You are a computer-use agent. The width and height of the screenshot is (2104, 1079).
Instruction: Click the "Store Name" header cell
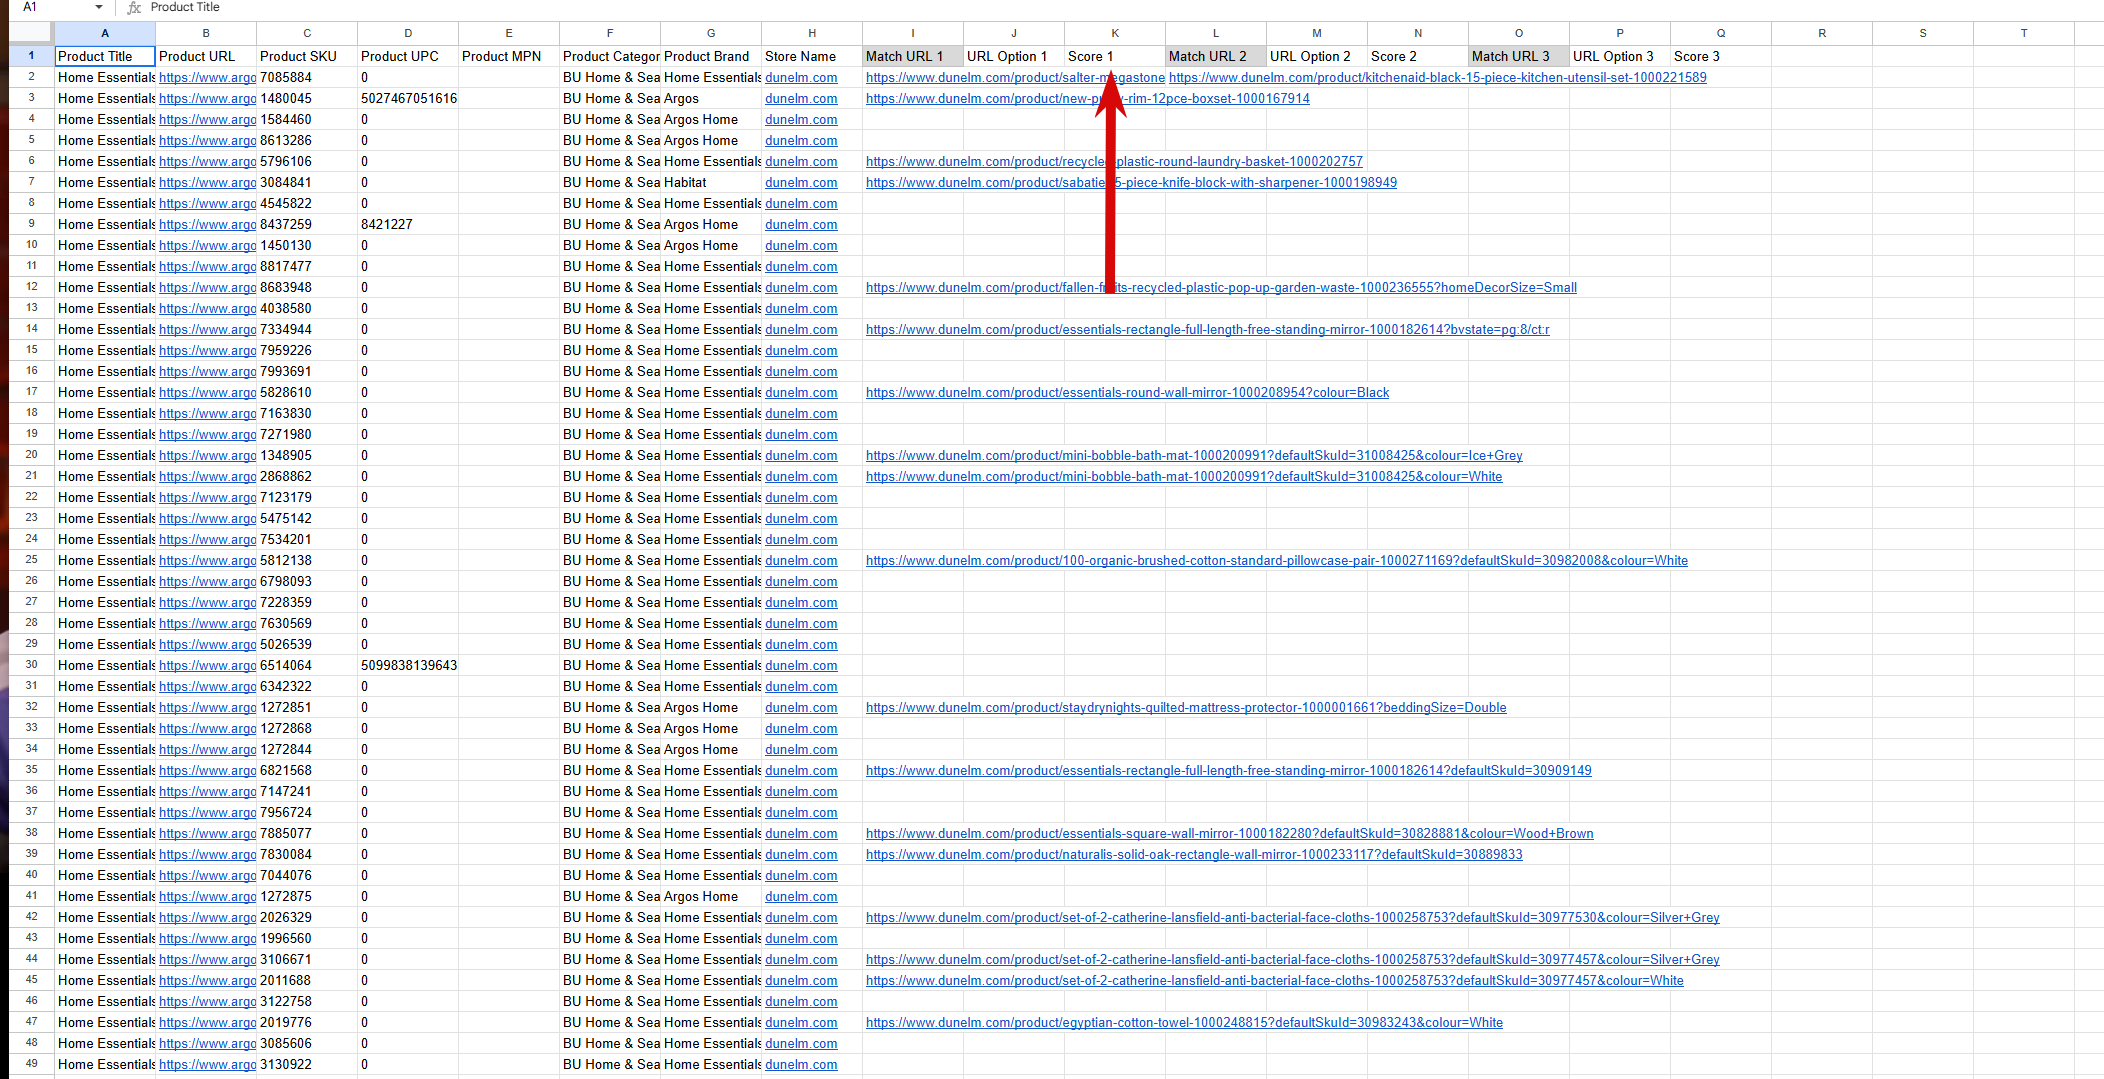pyautogui.click(x=812, y=56)
